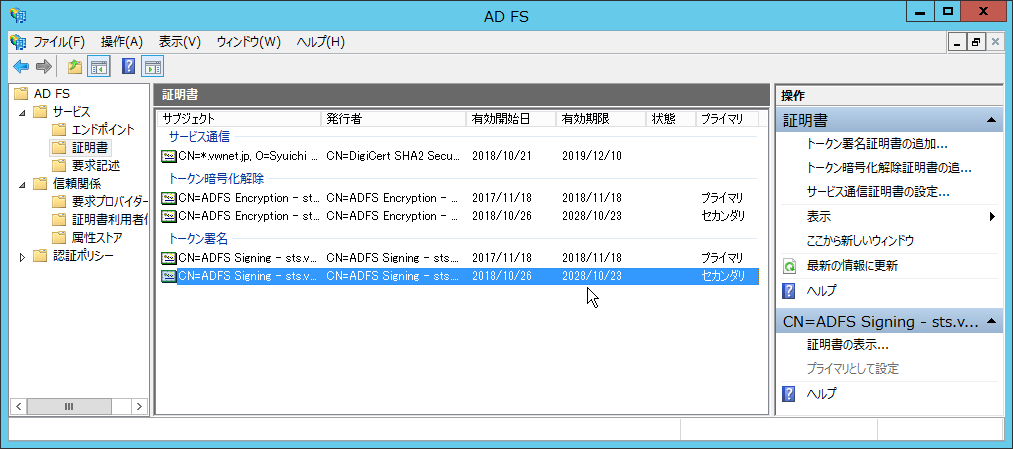Click サービス通信証明書の設定... action

(x=878, y=193)
